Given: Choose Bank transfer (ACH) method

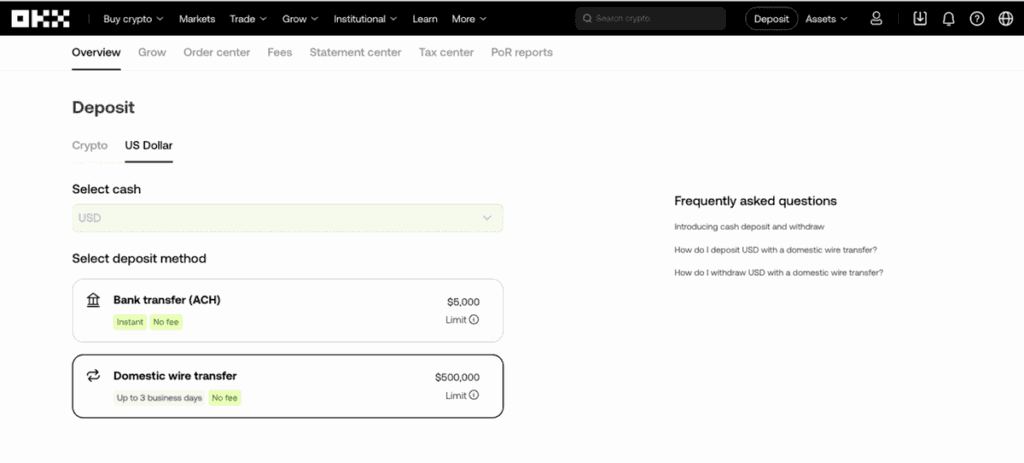Looking at the screenshot, I should 287,310.
